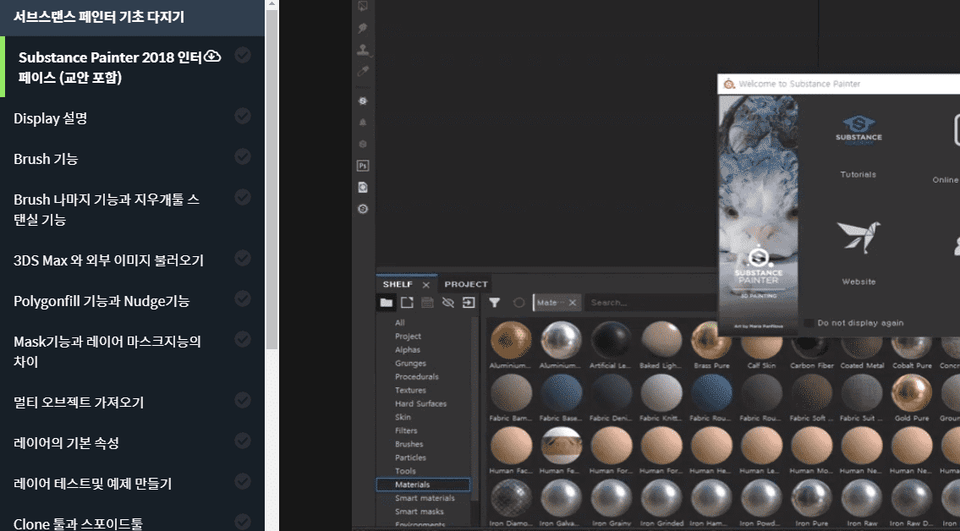Check the 'Do not display again' box

click(x=808, y=323)
